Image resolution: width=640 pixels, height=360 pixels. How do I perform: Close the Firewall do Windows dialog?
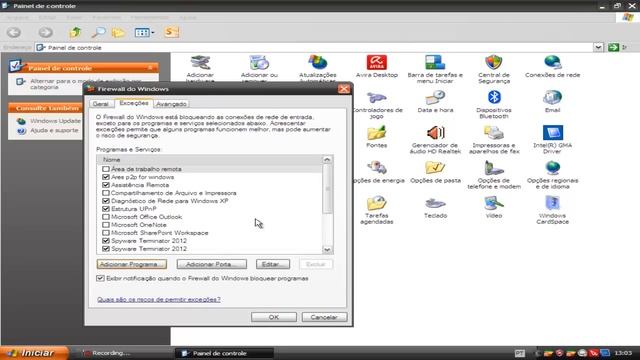pyautogui.click(x=344, y=89)
